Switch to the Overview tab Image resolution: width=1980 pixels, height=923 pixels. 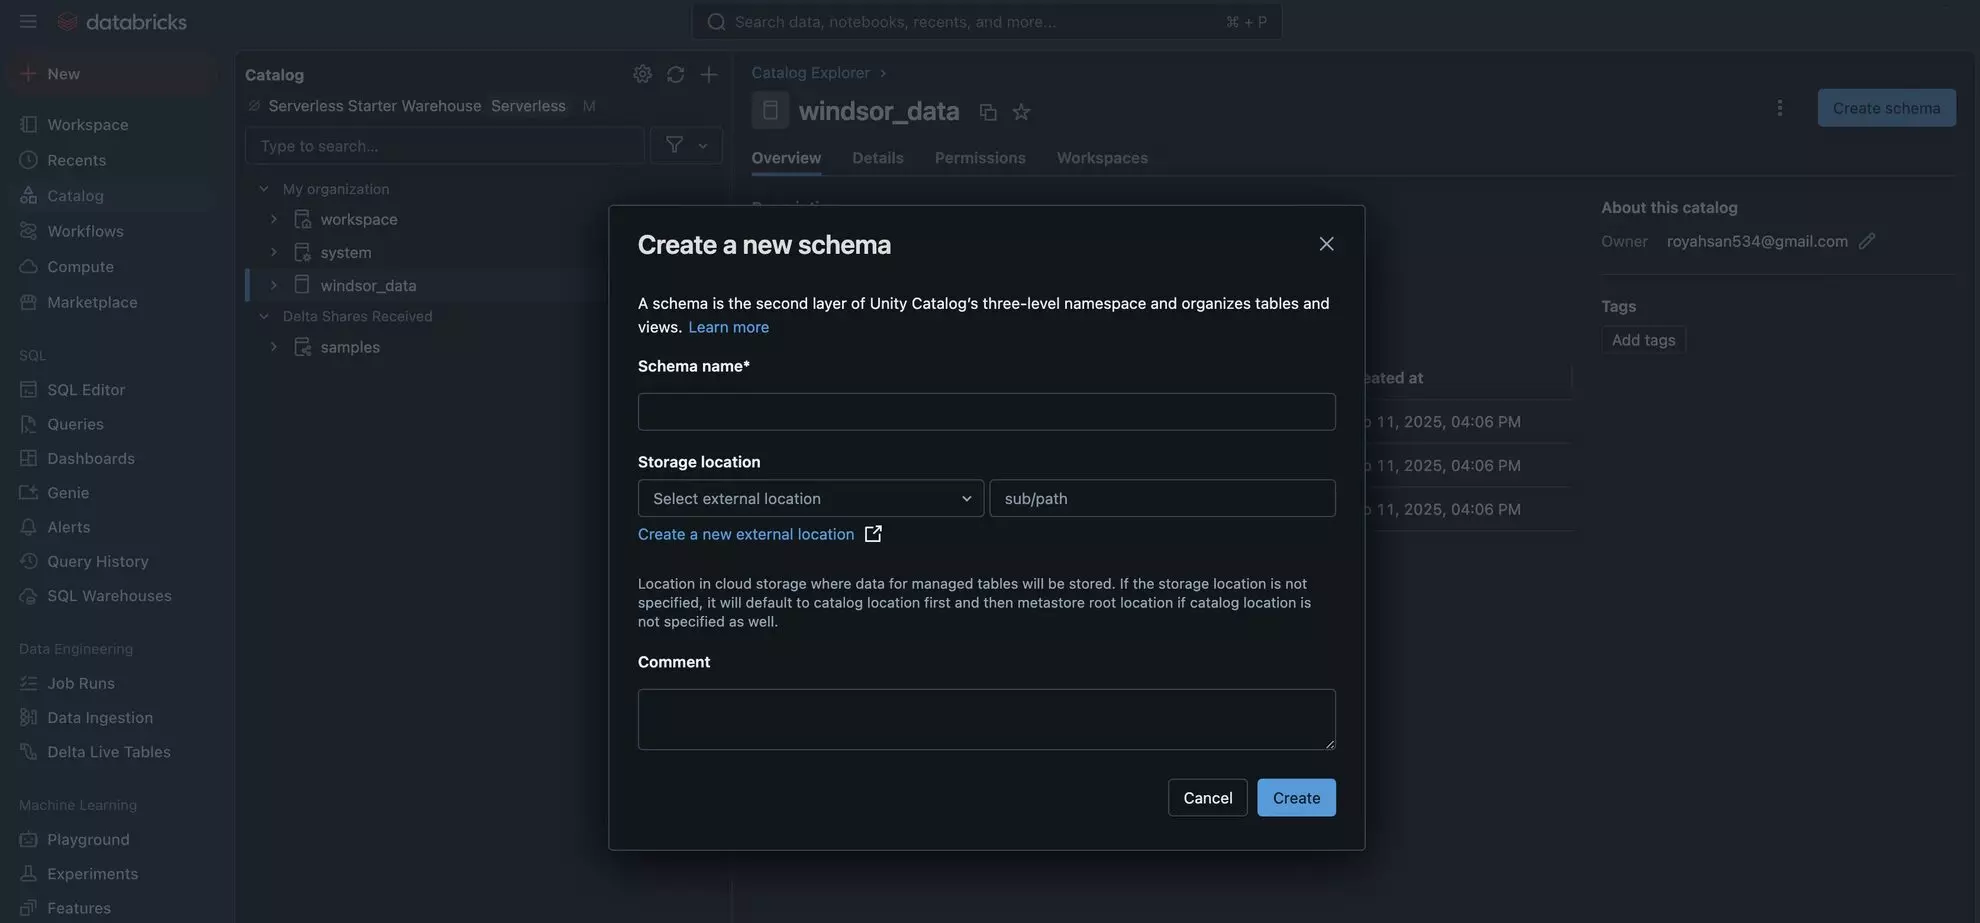pyautogui.click(x=786, y=158)
